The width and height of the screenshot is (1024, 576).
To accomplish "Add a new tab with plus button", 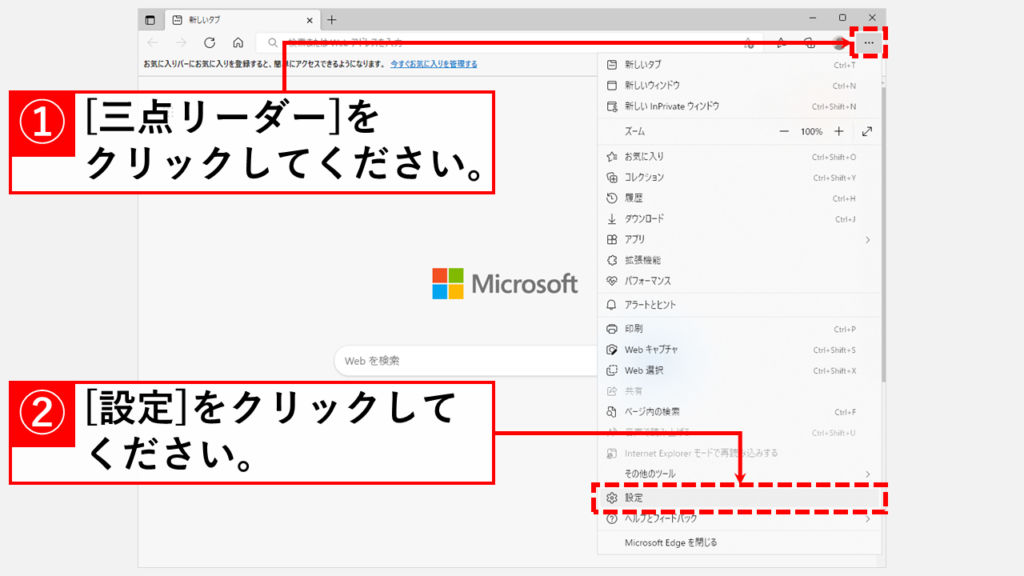I will [332, 20].
